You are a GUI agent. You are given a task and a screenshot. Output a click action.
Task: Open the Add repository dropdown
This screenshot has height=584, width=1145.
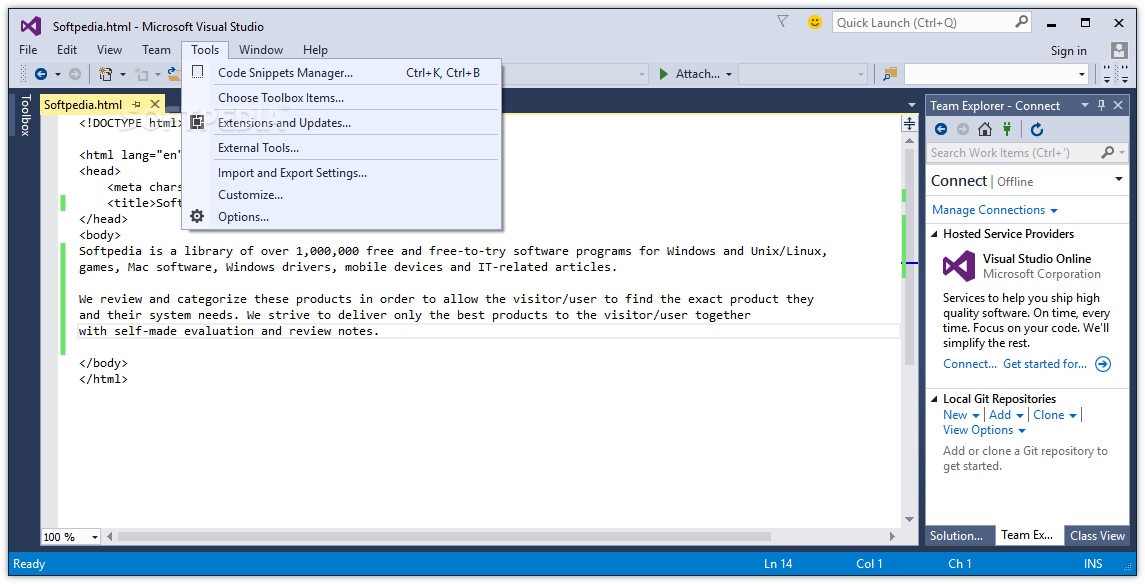pyautogui.click(x=1020, y=415)
